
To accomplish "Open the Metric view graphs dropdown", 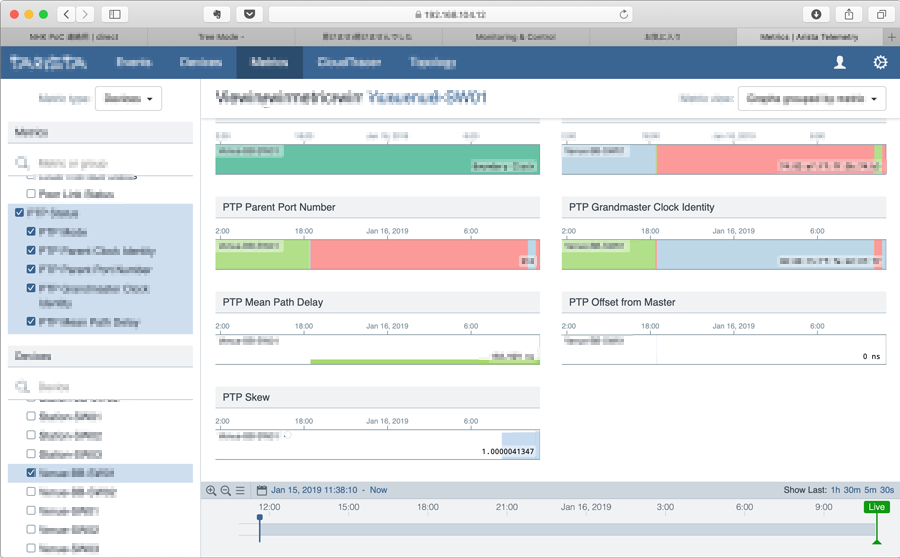I will 812,98.
